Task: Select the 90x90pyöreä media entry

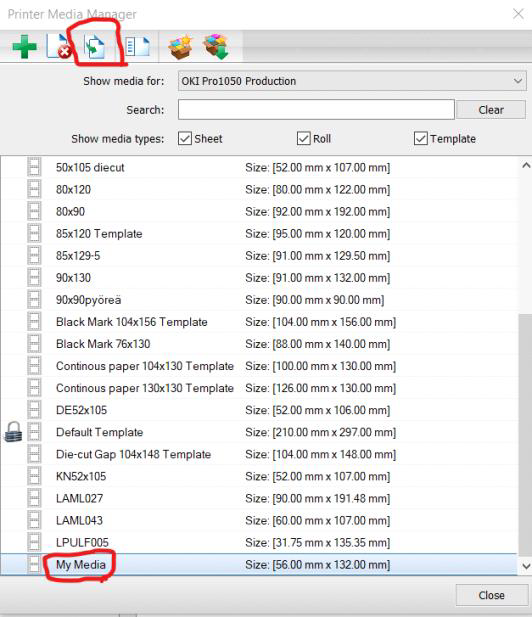Action: point(259,300)
